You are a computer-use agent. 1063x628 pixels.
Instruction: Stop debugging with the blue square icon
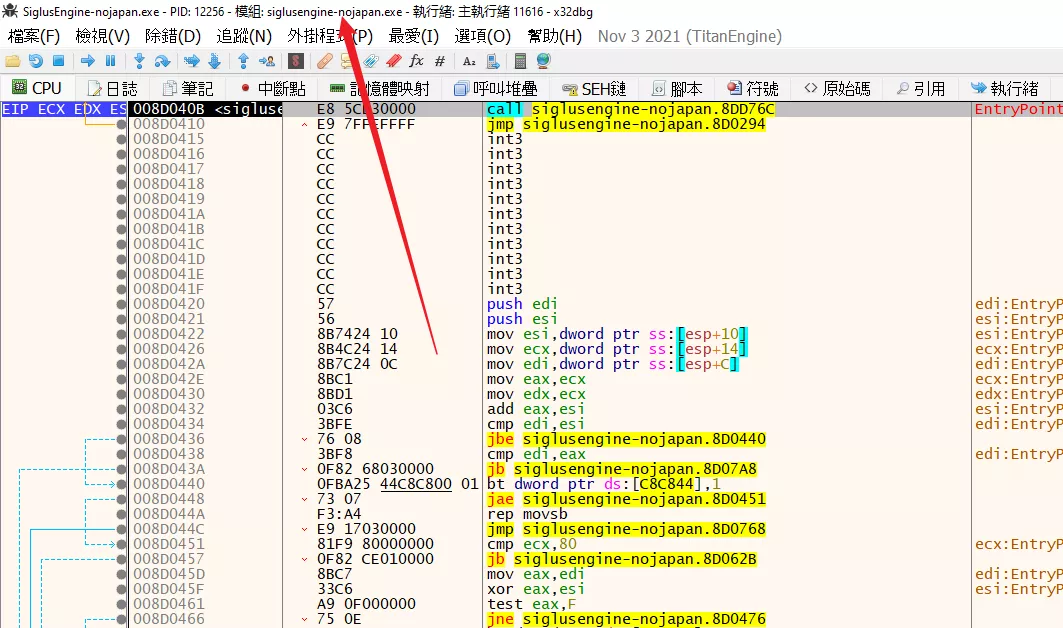(58, 62)
